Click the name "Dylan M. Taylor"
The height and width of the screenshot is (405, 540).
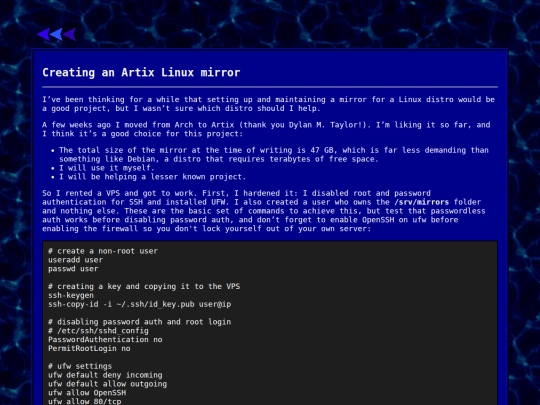325,125
